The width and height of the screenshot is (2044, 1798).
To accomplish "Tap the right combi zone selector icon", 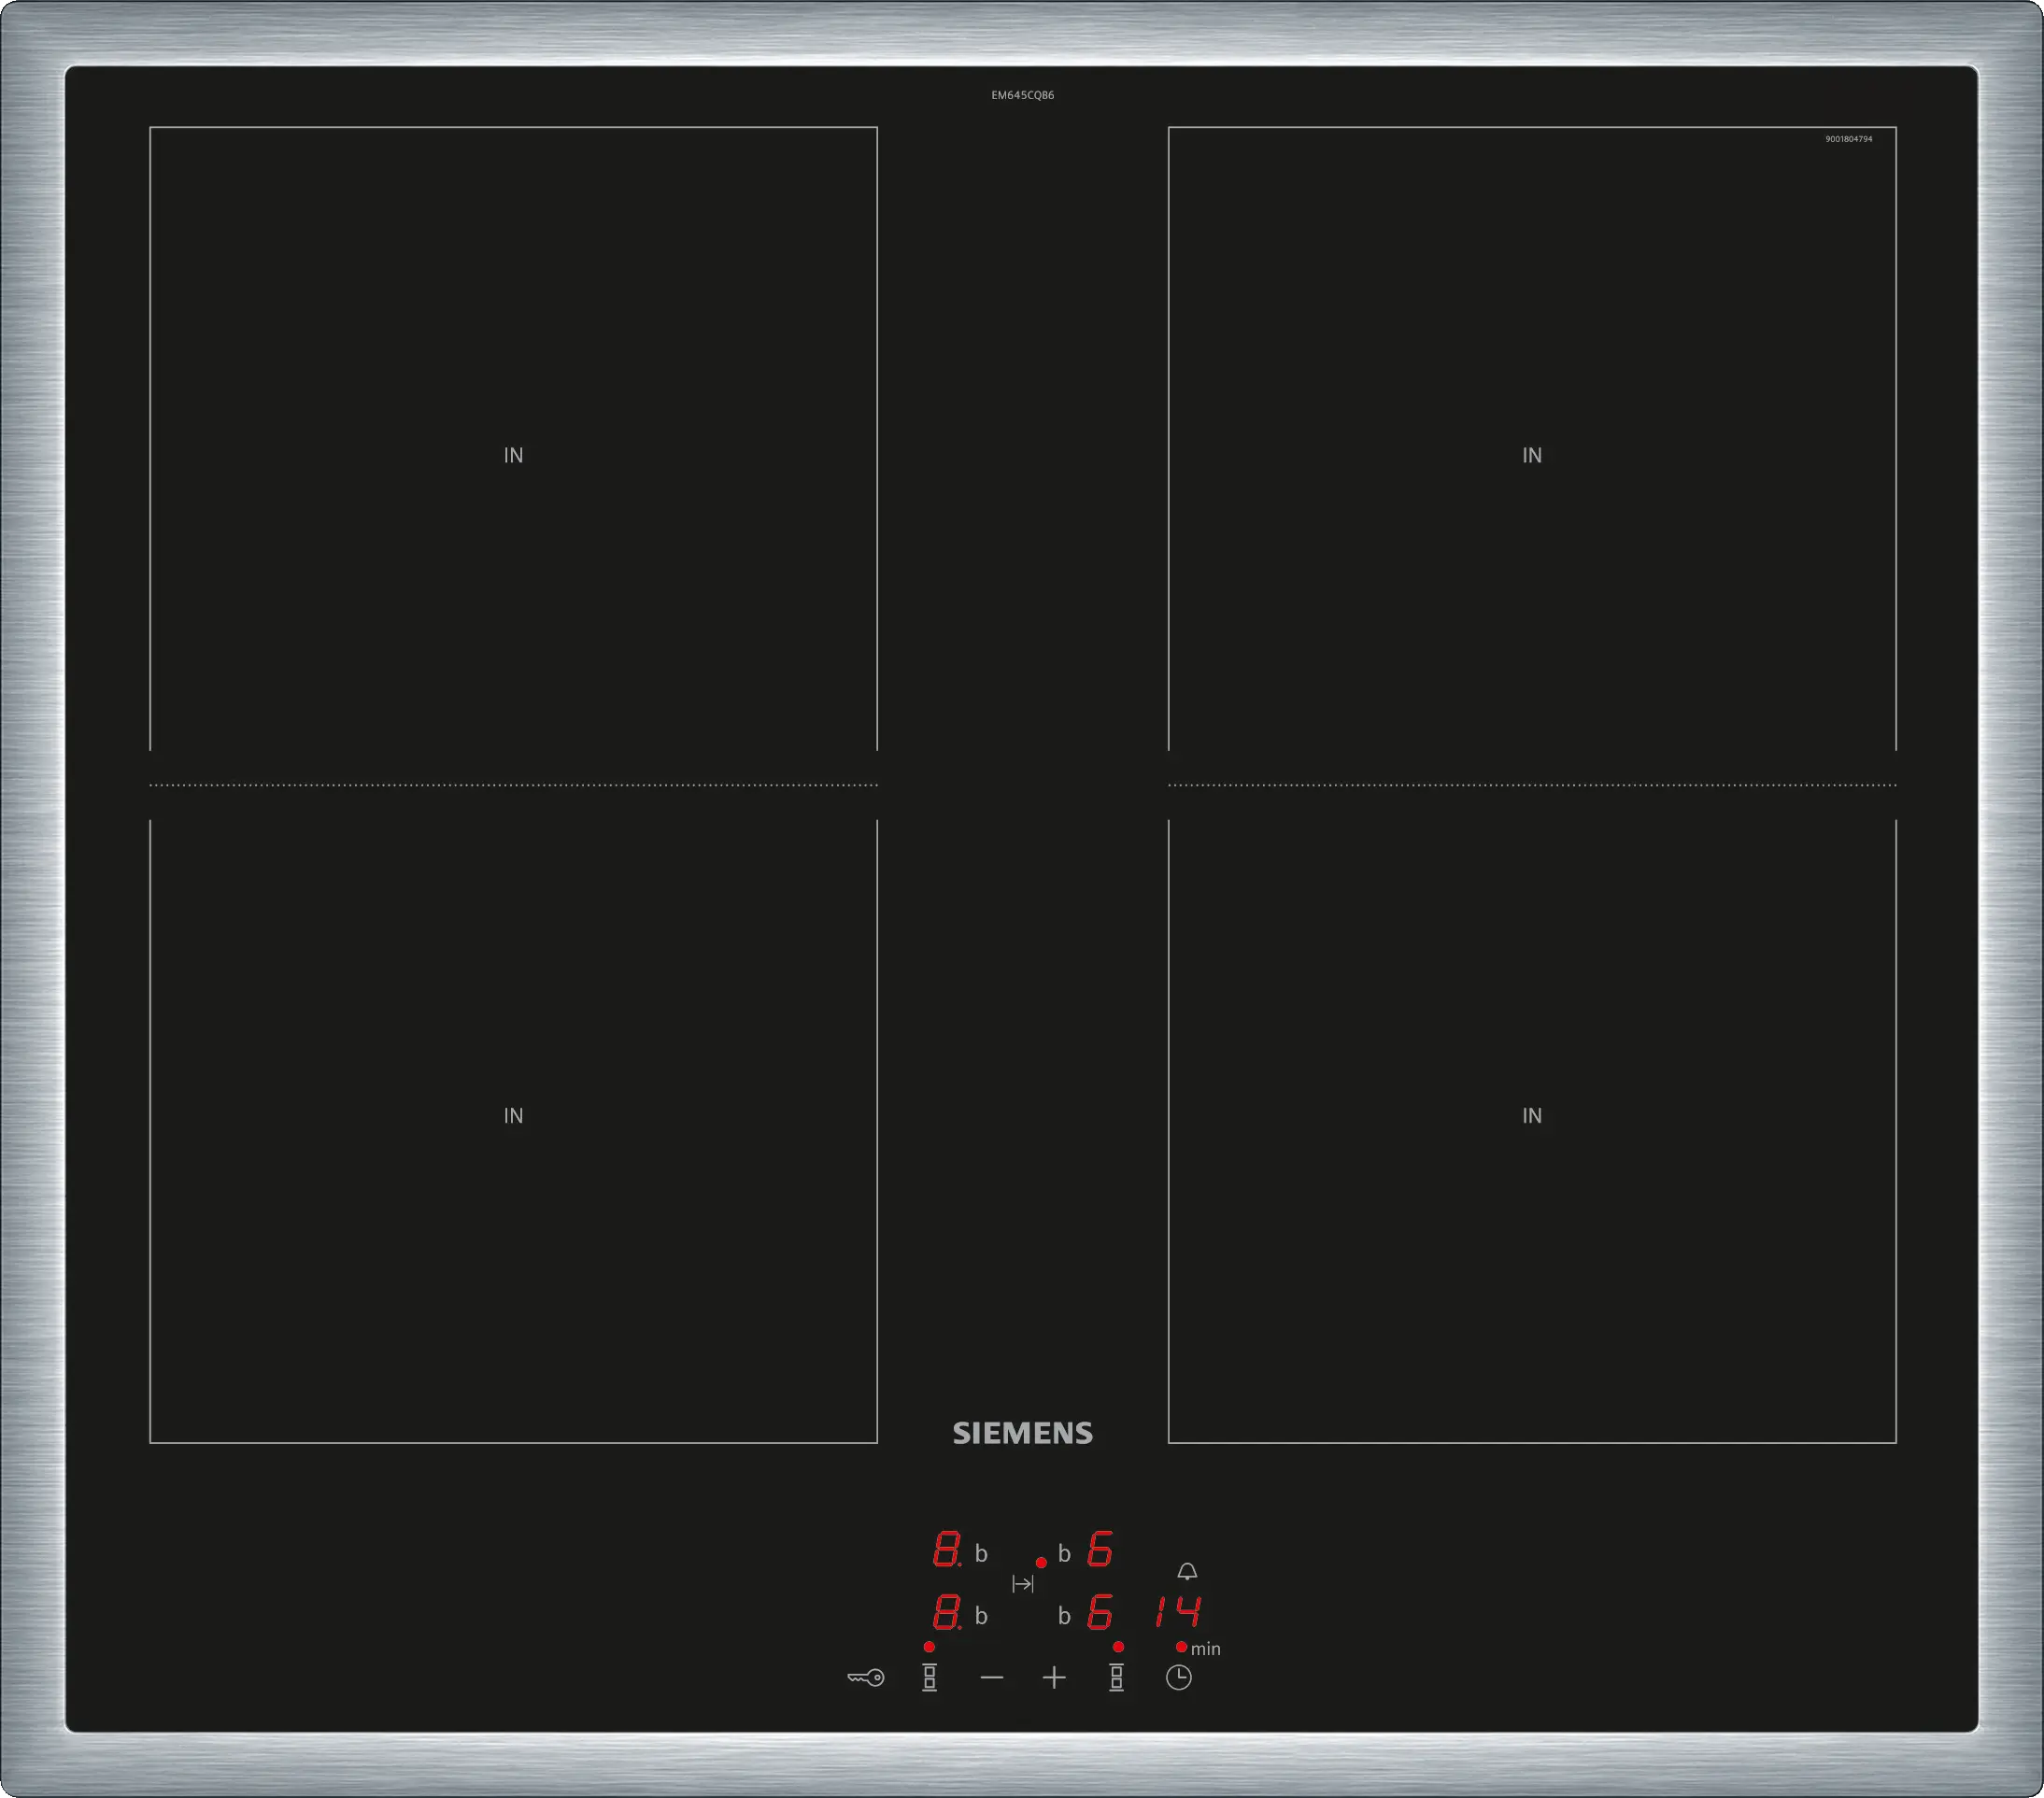I will [1116, 1677].
